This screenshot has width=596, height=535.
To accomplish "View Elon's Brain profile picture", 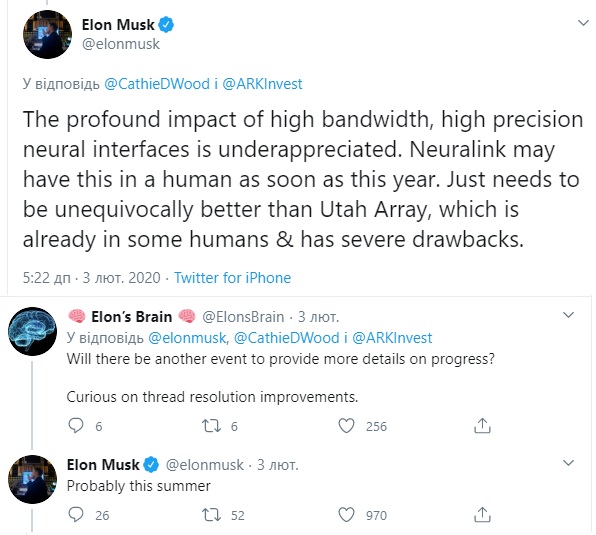I will click(33, 331).
